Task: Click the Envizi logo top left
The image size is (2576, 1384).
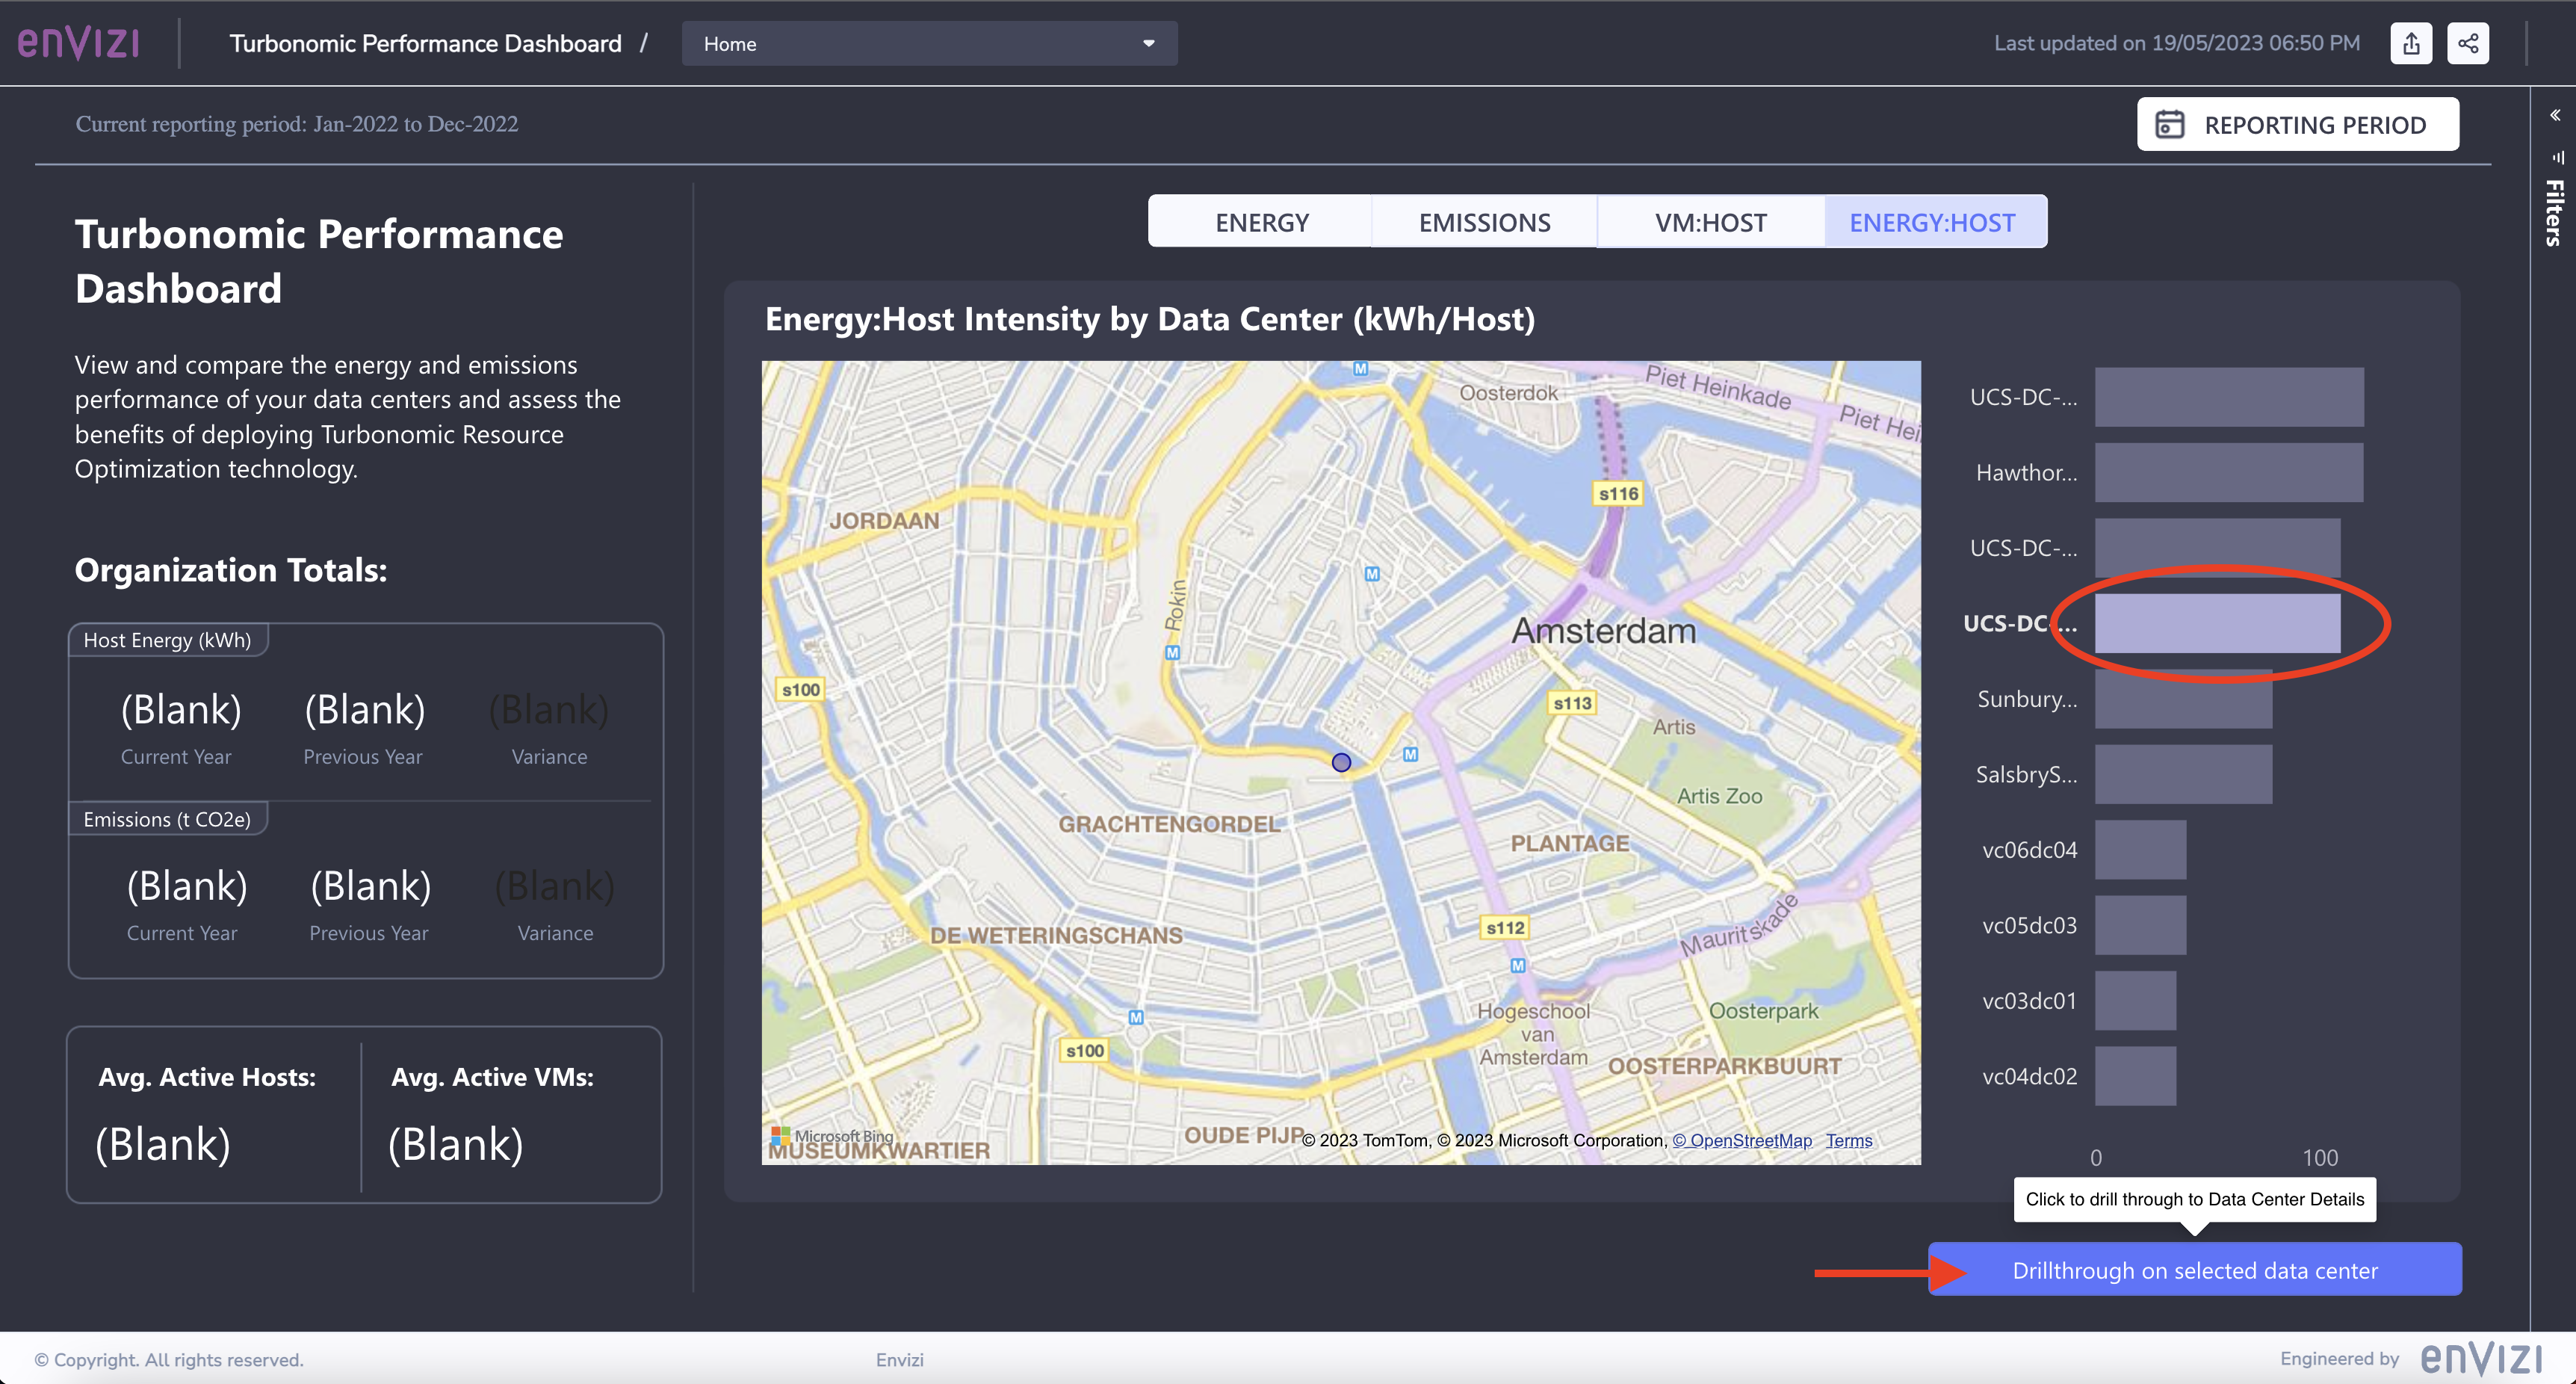Action: 79,43
